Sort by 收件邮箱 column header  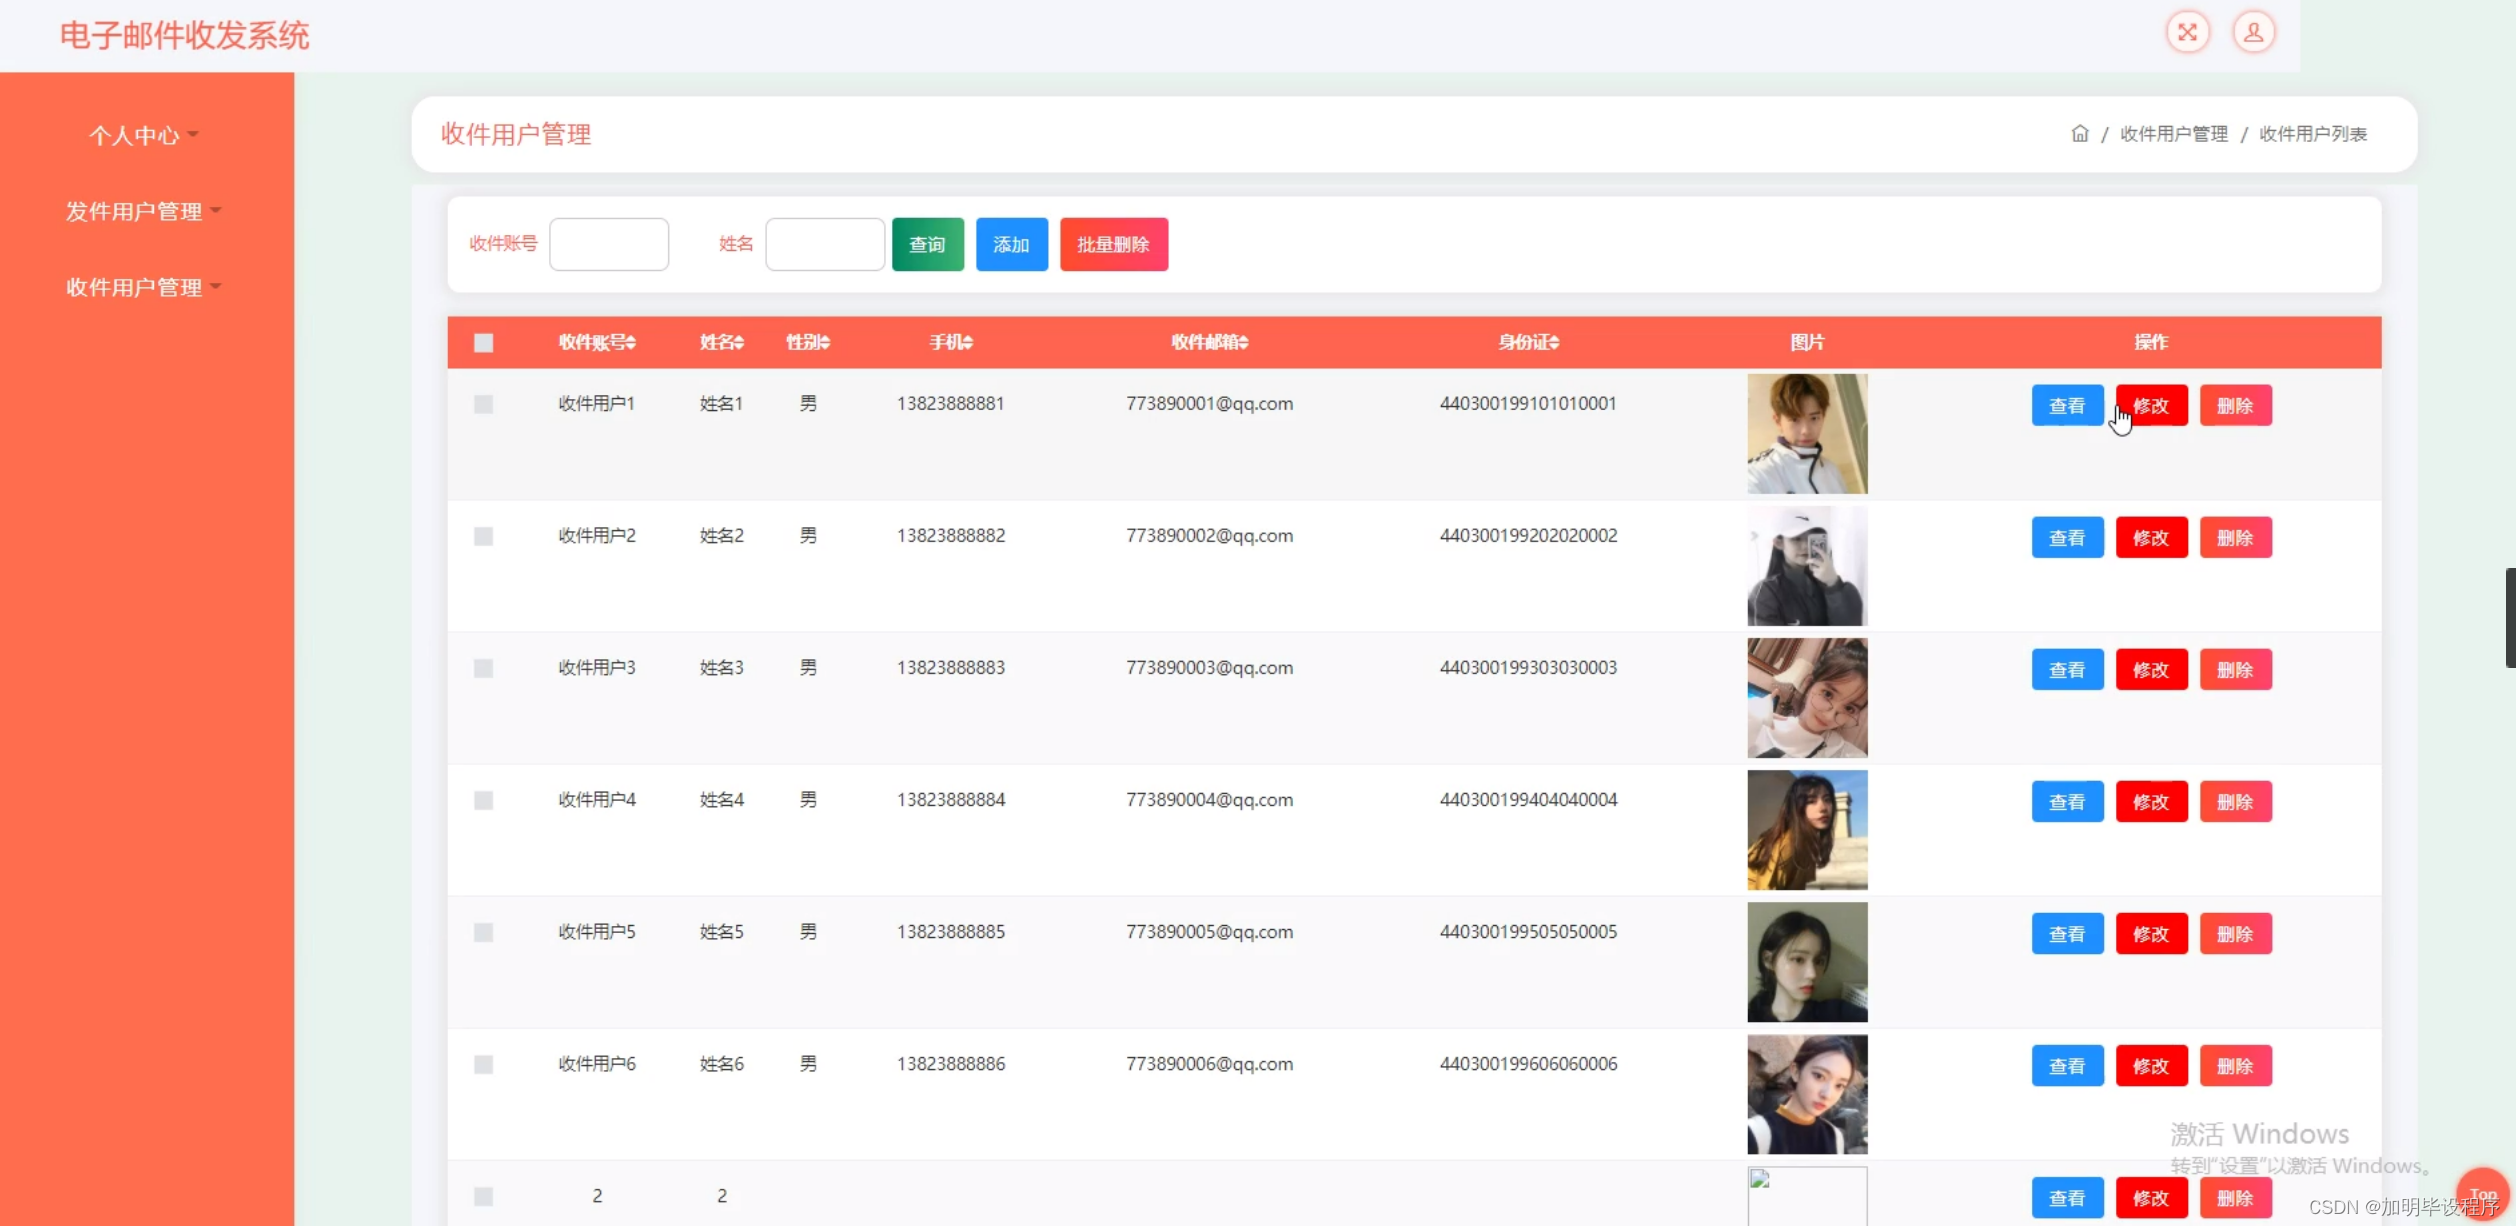pos(1209,342)
